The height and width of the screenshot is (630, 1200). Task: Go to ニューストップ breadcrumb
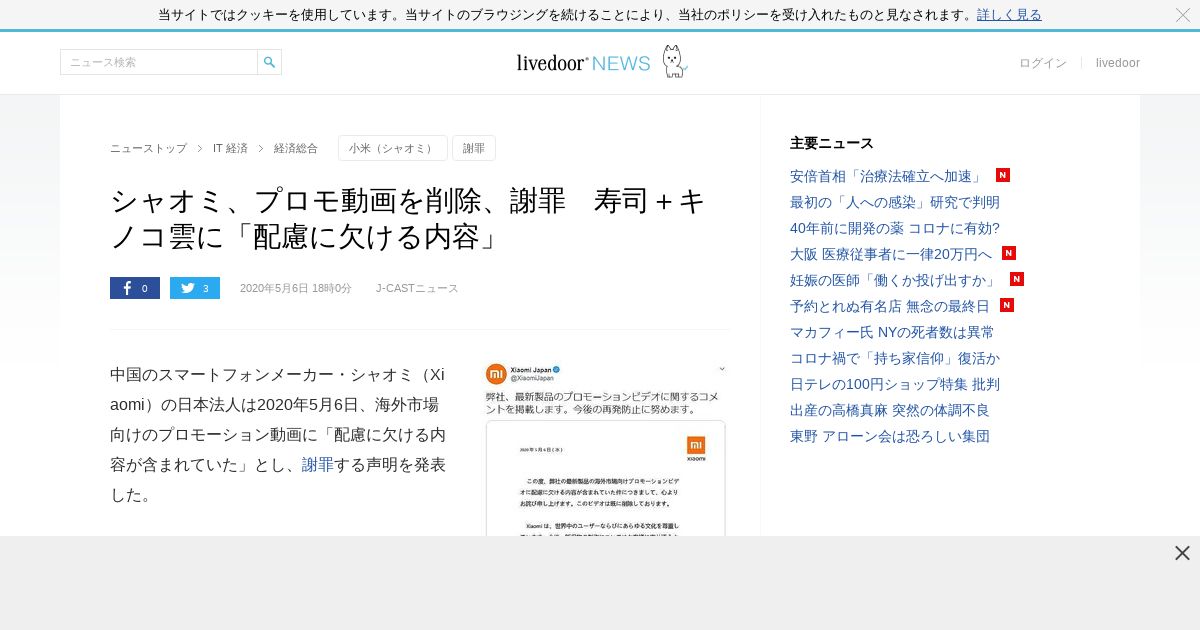[148, 148]
